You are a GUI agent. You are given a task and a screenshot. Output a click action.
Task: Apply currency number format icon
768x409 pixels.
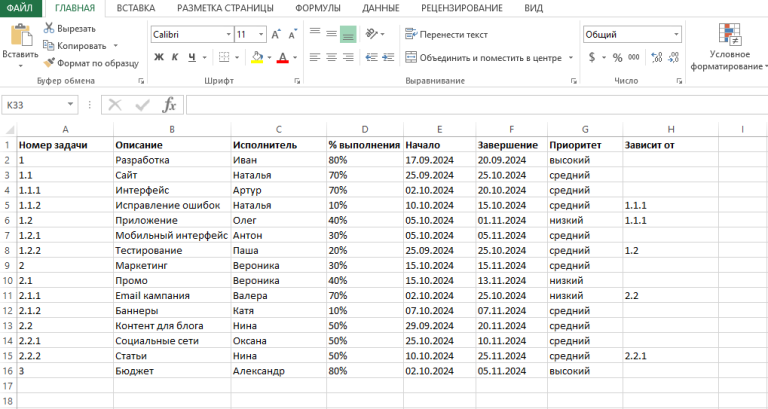click(x=591, y=58)
